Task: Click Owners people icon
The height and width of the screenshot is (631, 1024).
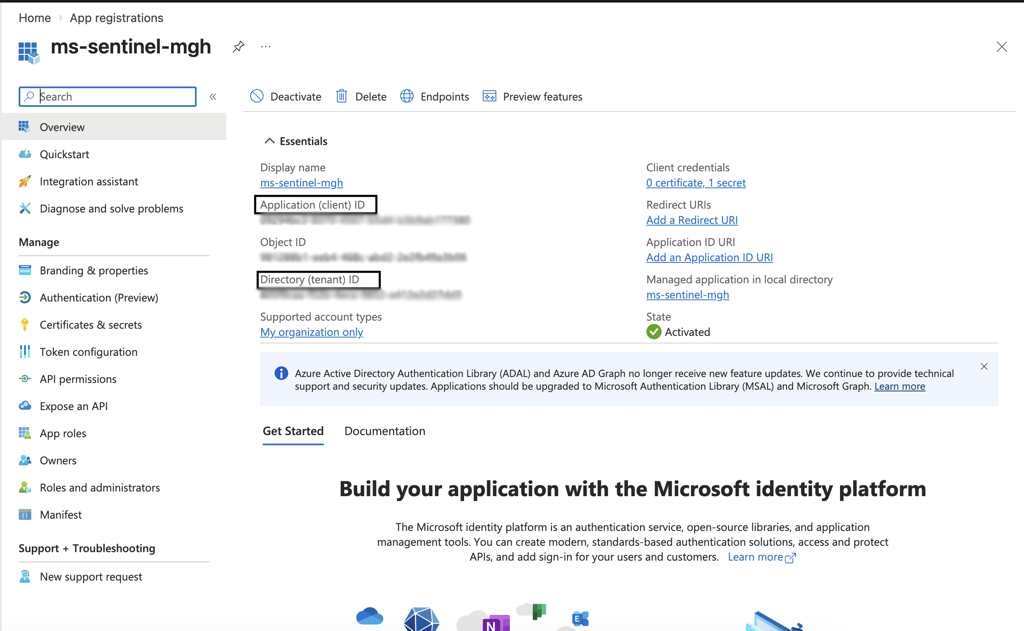Action: pyautogui.click(x=25, y=461)
